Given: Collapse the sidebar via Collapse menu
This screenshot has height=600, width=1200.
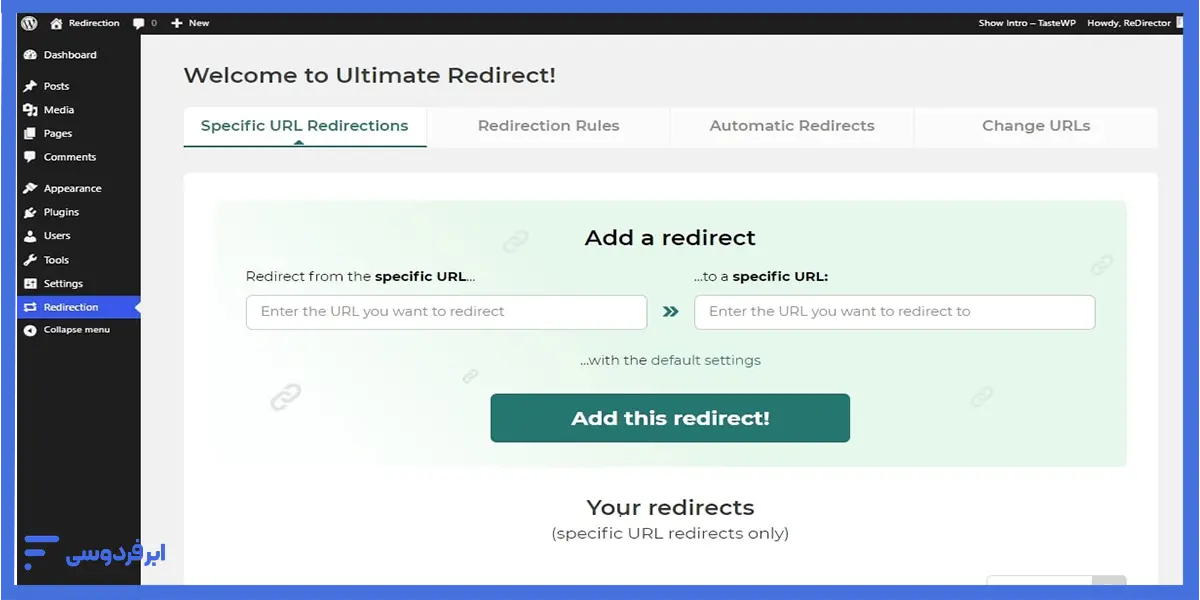Looking at the screenshot, I should [78, 330].
